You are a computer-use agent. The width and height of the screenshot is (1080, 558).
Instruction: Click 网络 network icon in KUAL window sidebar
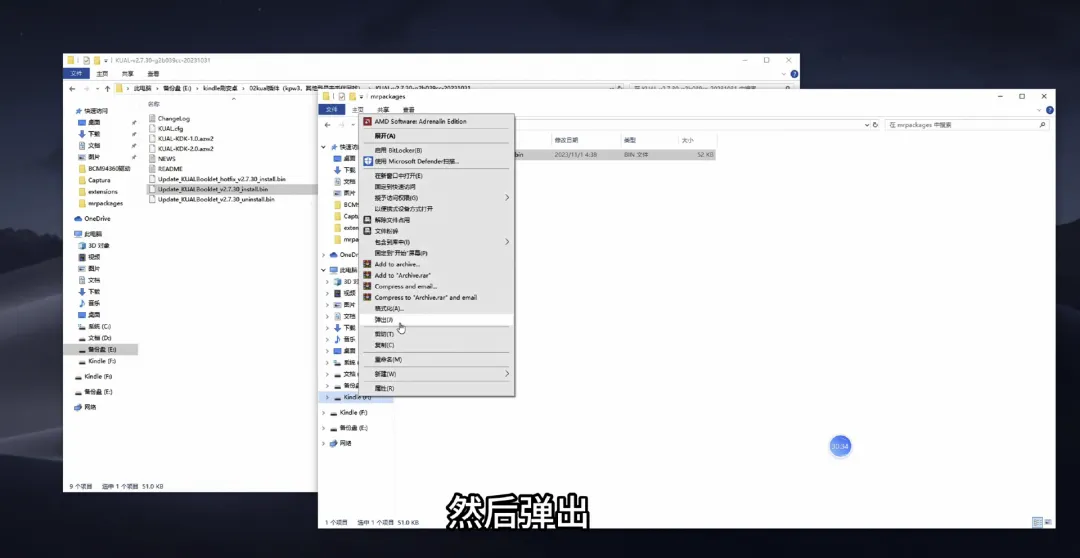click(x=78, y=407)
